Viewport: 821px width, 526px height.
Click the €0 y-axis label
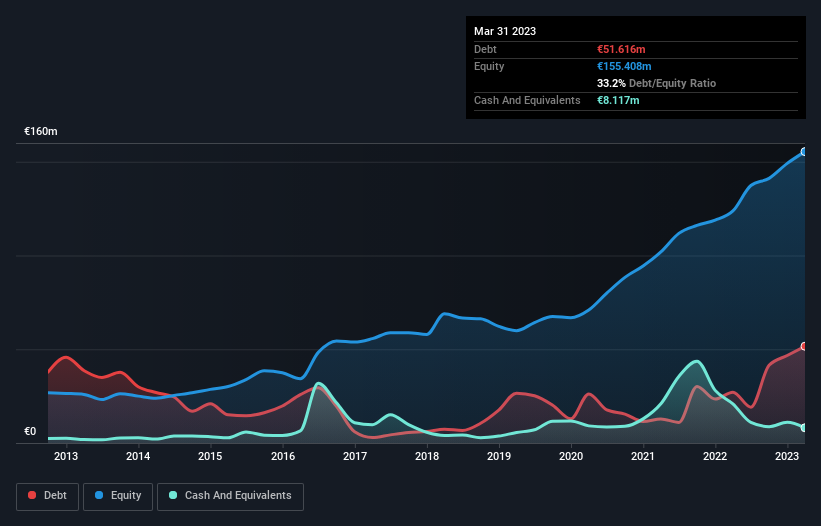(x=30, y=431)
